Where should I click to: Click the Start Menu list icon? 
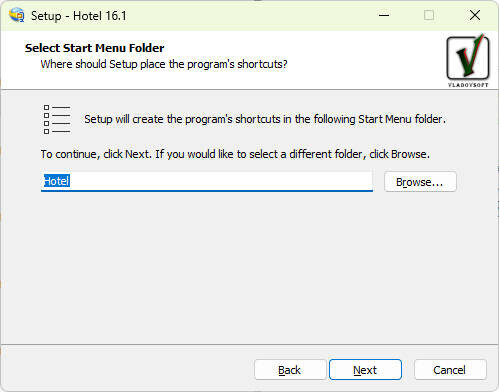[57, 119]
